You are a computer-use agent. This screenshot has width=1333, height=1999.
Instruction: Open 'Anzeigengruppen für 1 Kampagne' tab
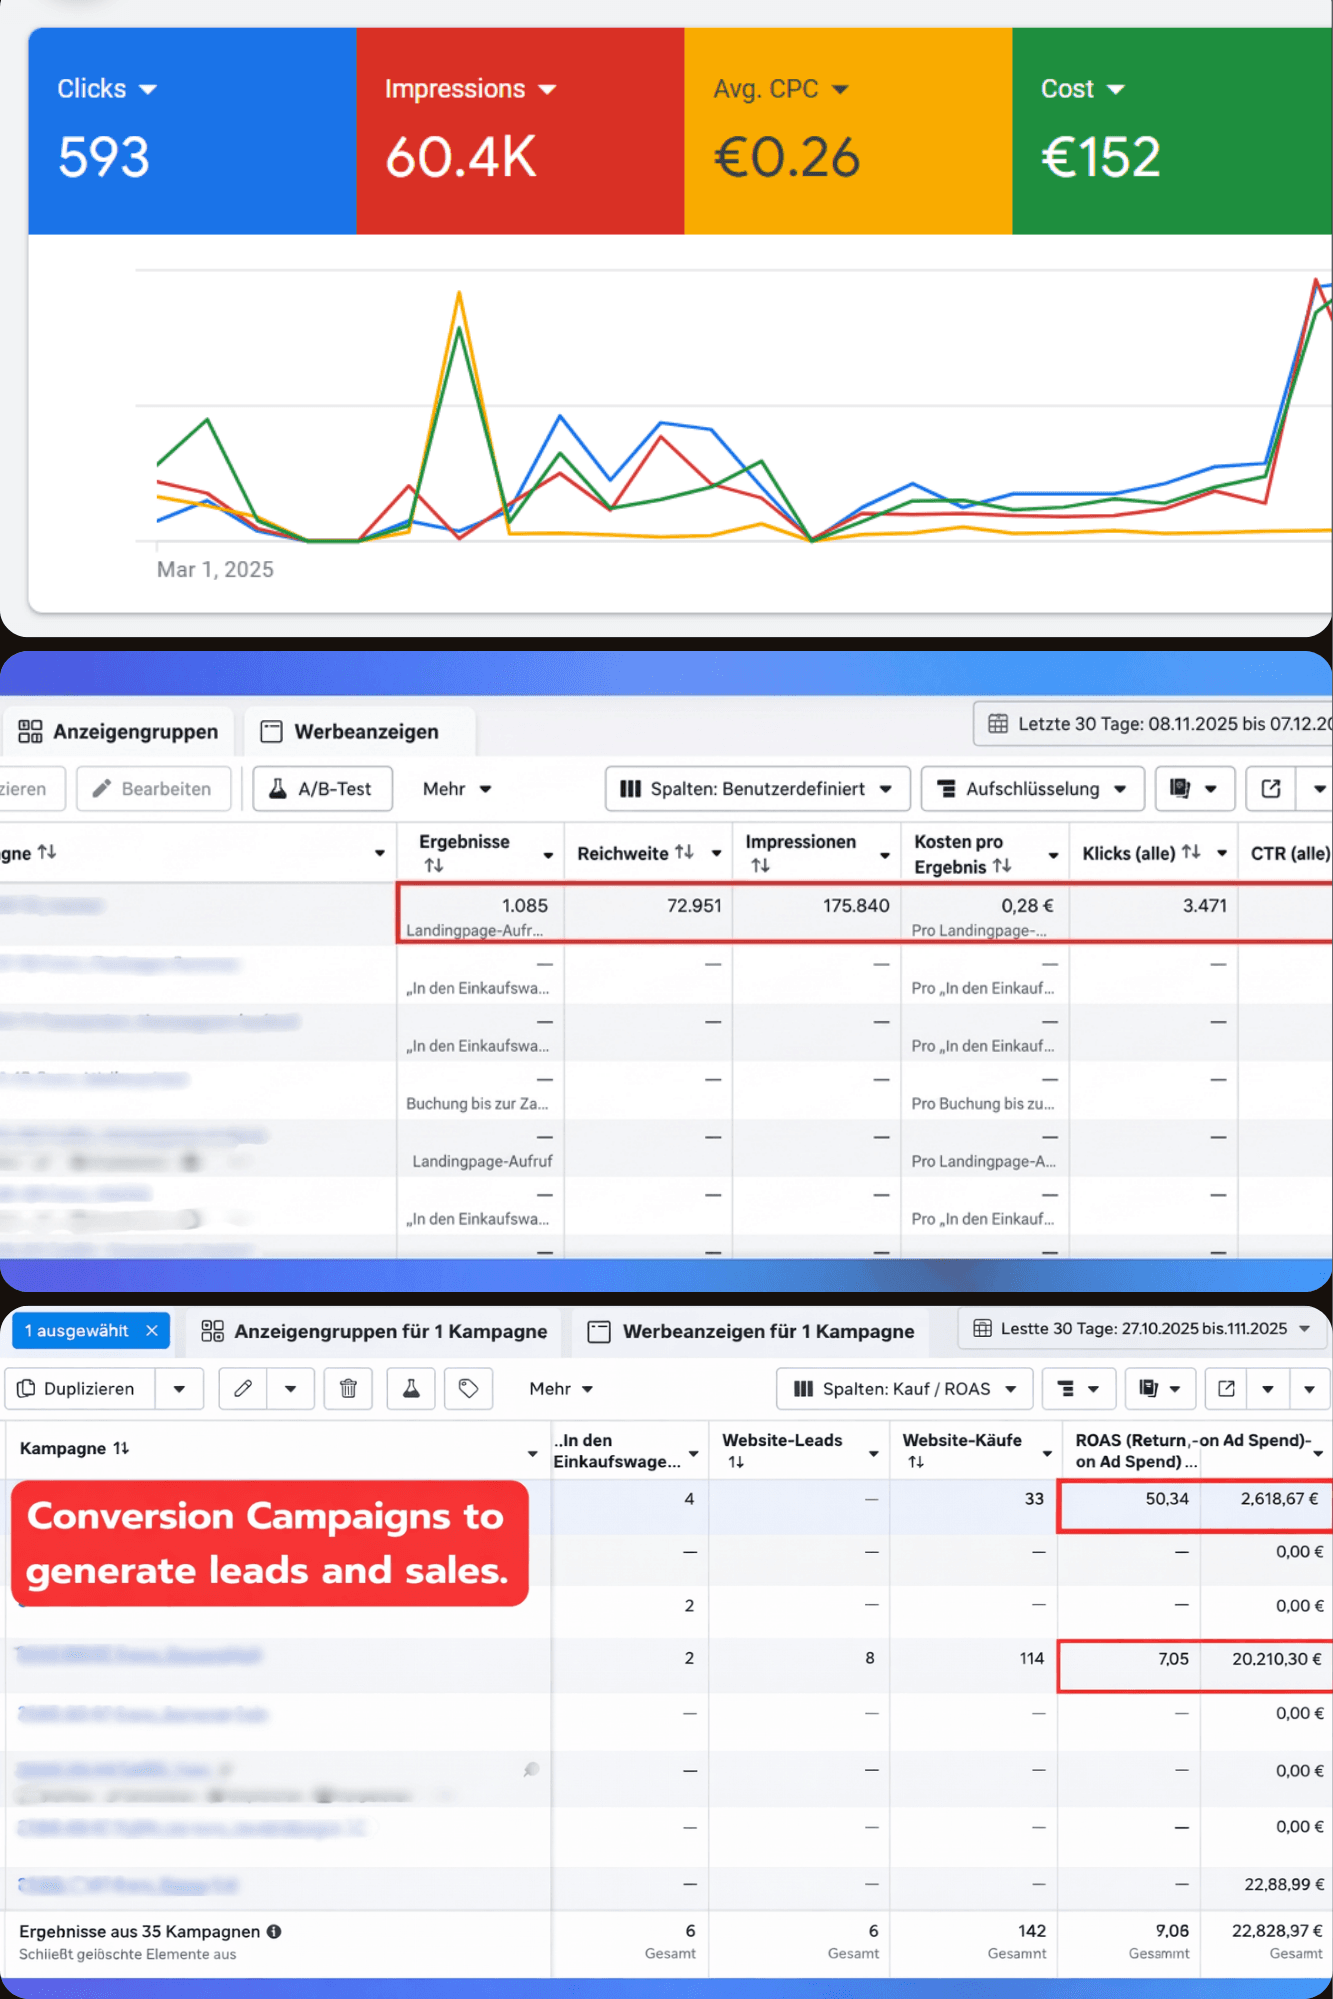coord(375,1331)
